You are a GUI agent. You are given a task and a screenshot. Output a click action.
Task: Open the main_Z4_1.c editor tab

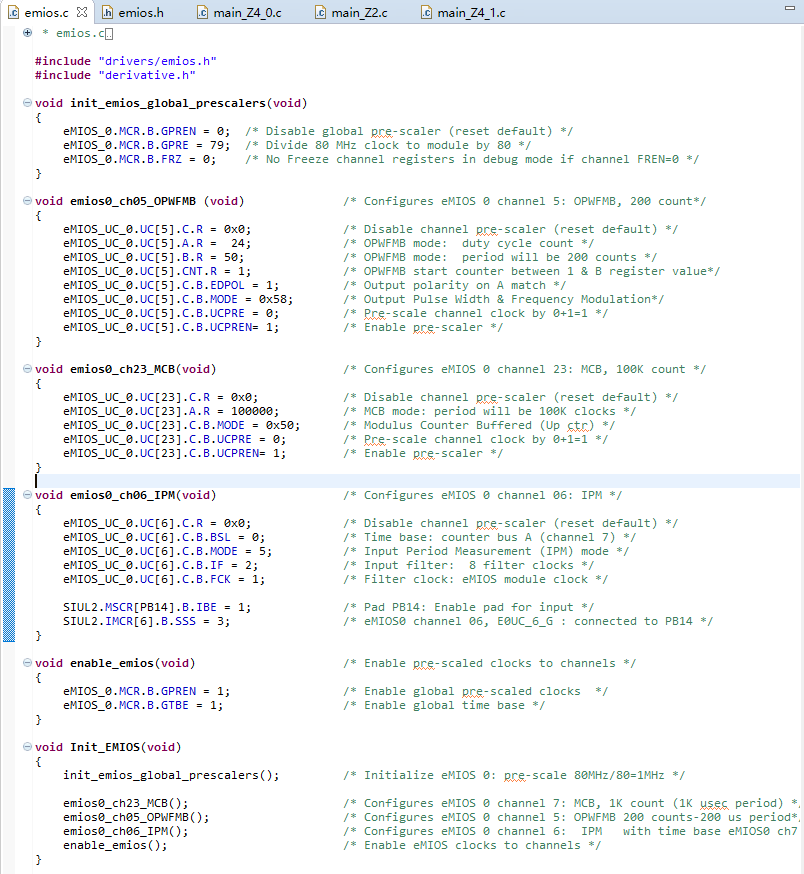point(470,14)
